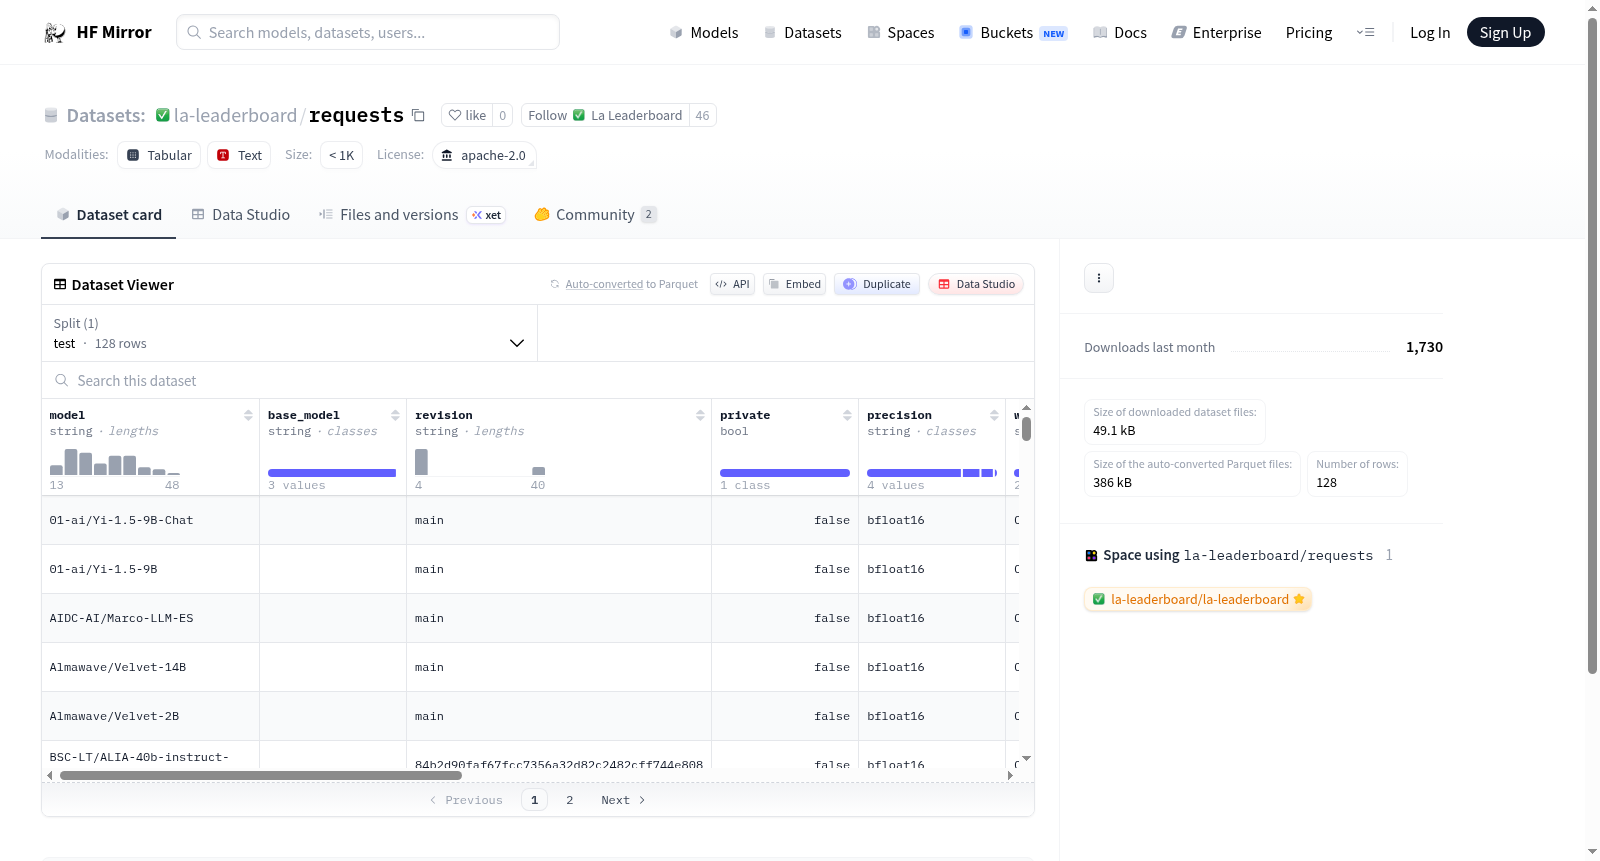The height and width of the screenshot is (861, 1600).
Task: Select the Almawave/Velvet-2B cell
Action: [151, 716]
